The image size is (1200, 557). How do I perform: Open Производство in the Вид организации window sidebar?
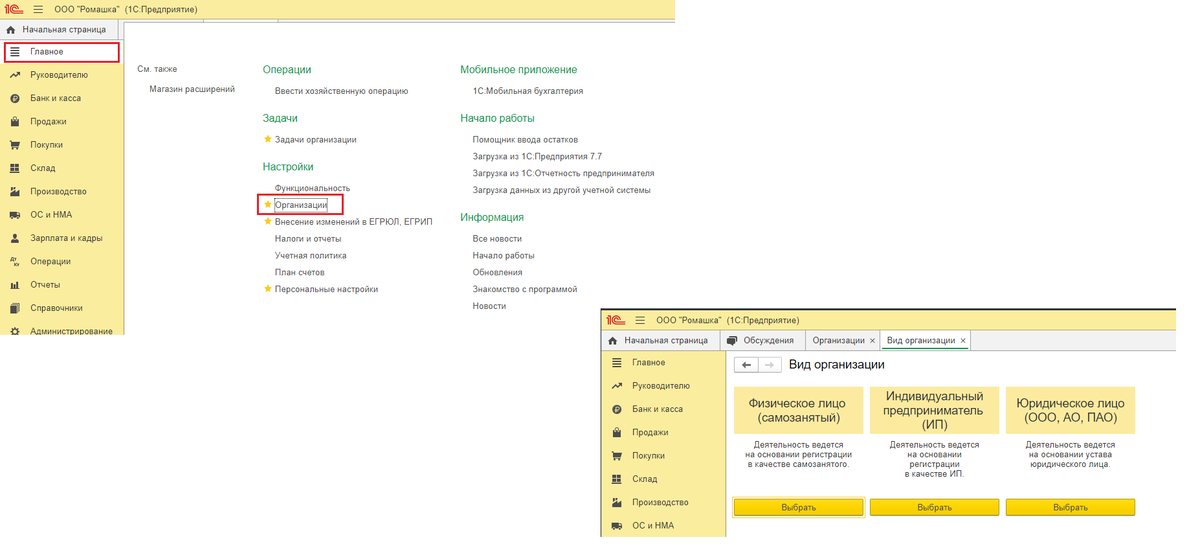662,502
